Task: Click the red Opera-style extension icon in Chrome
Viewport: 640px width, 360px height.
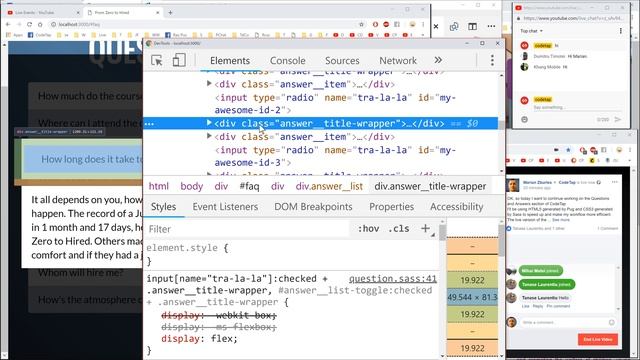Action: [375, 24]
